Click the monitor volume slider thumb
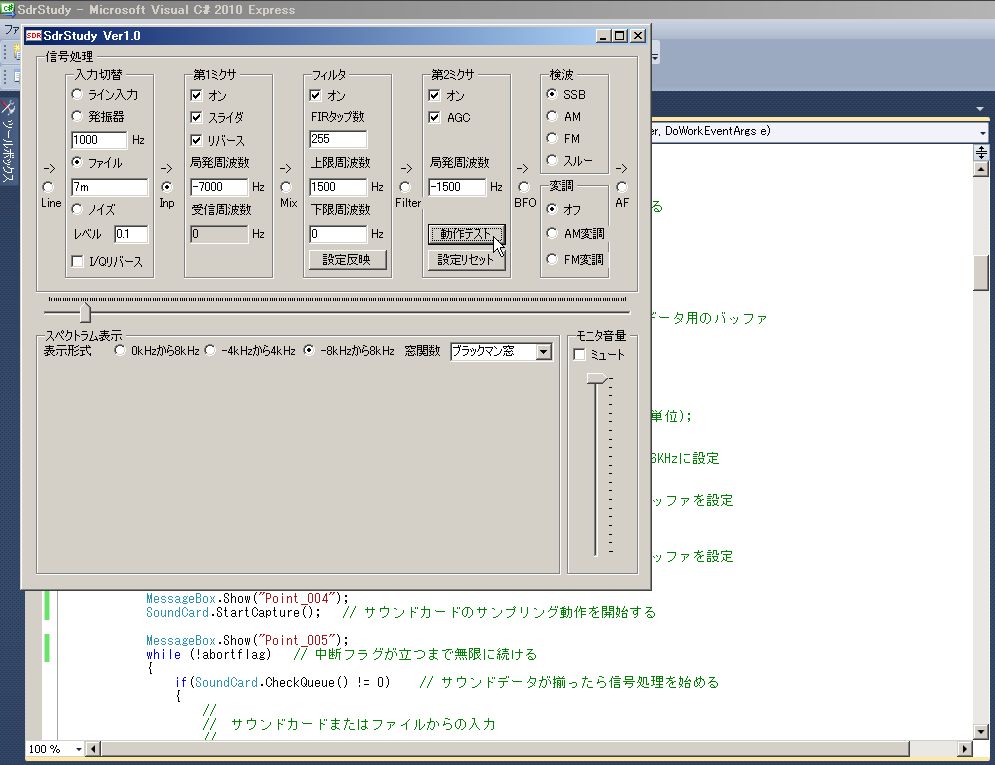995x765 pixels. (x=597, y=379)
